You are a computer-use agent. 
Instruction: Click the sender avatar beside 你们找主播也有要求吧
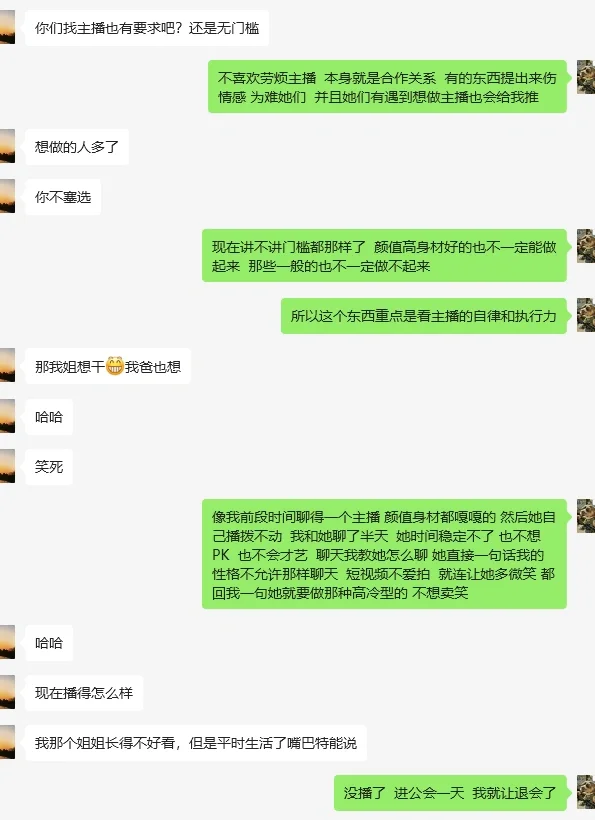[7, 27]
